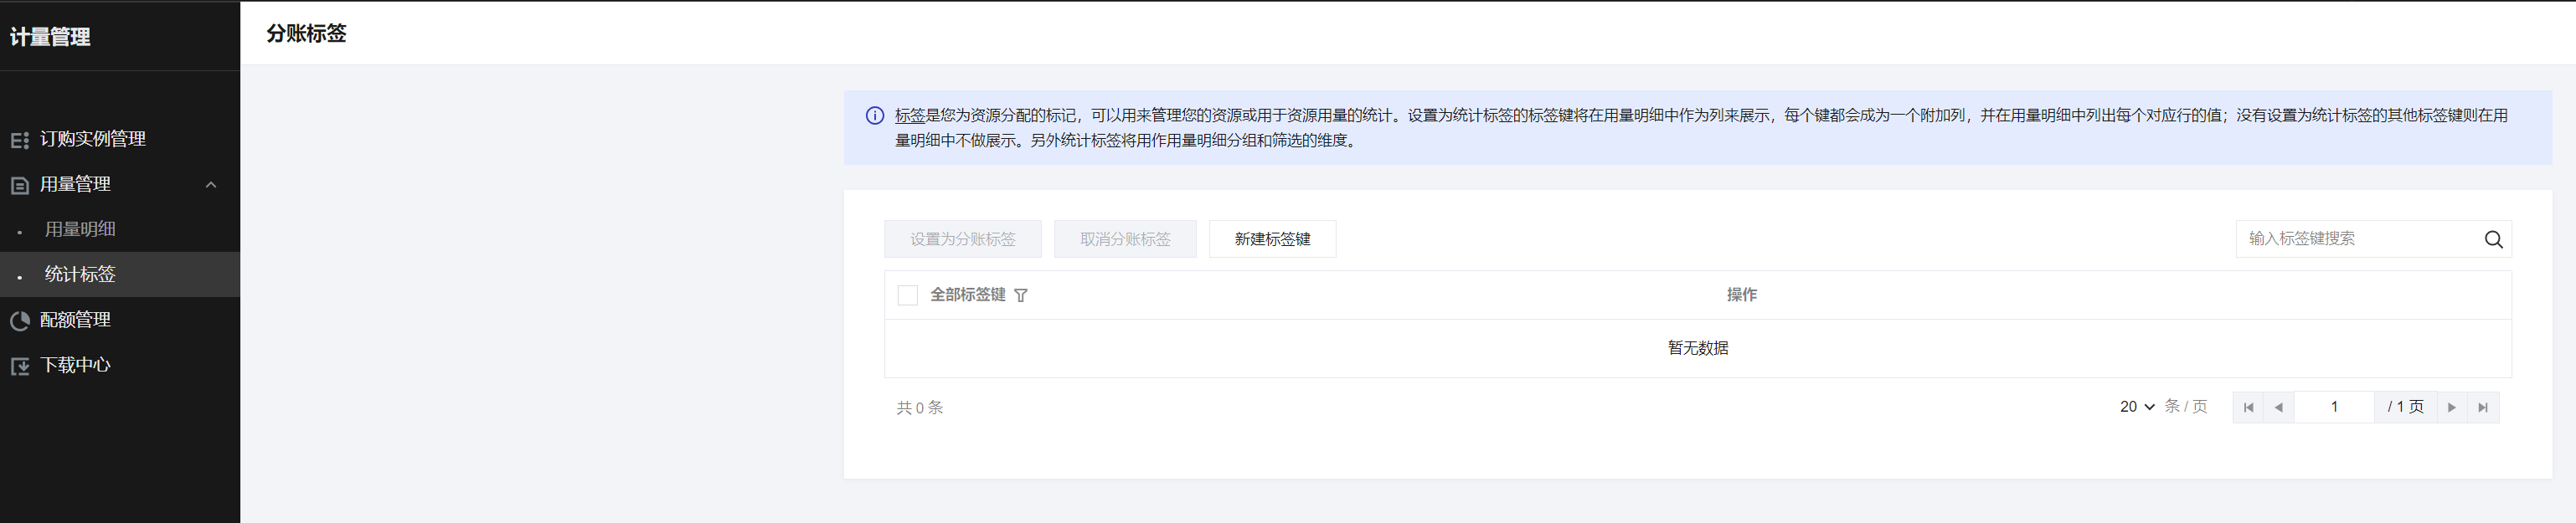This screenshot has width=2576, height=523.
Task: Click the 配额管理 pie chart icon
Action: coord(19,321)
